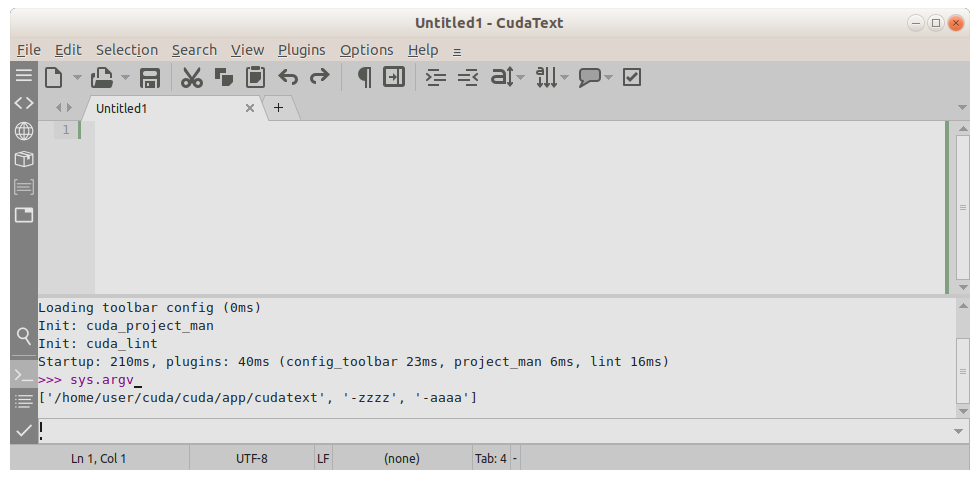Open the Search menu
Viewport: 980px width, 480px height.
click(194, 50)
